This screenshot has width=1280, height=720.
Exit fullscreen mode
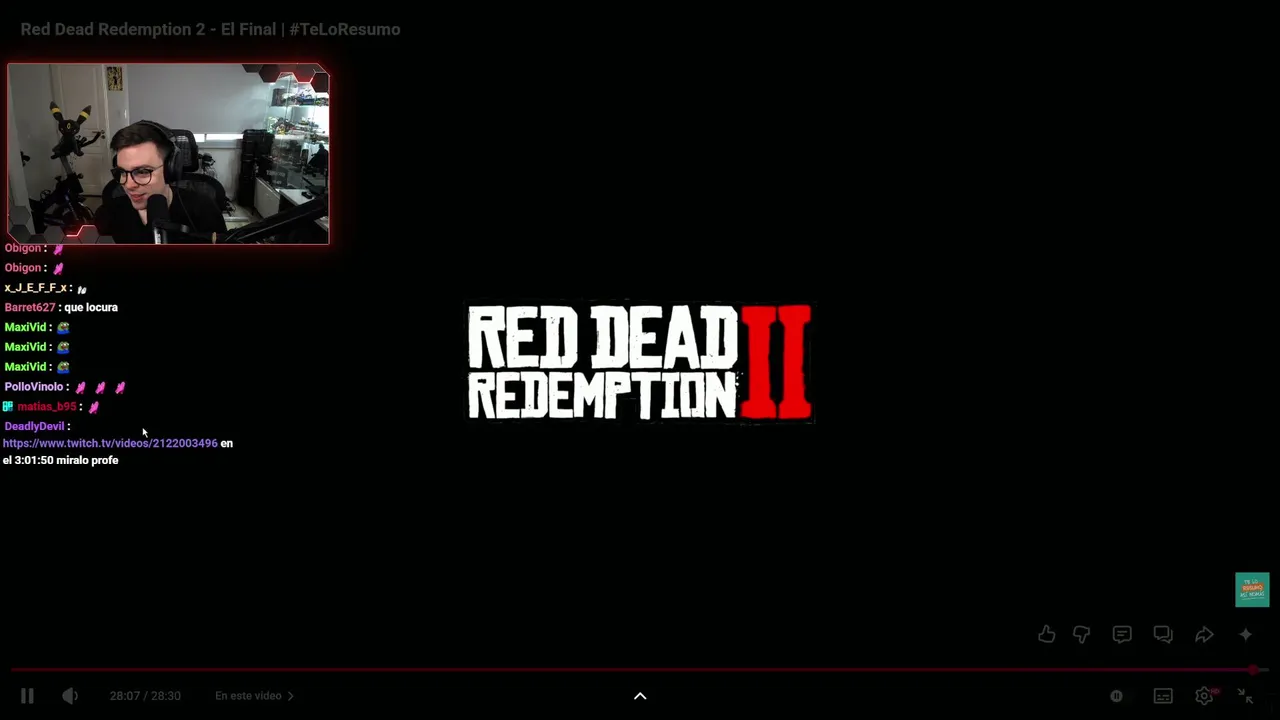point(1246,696)
